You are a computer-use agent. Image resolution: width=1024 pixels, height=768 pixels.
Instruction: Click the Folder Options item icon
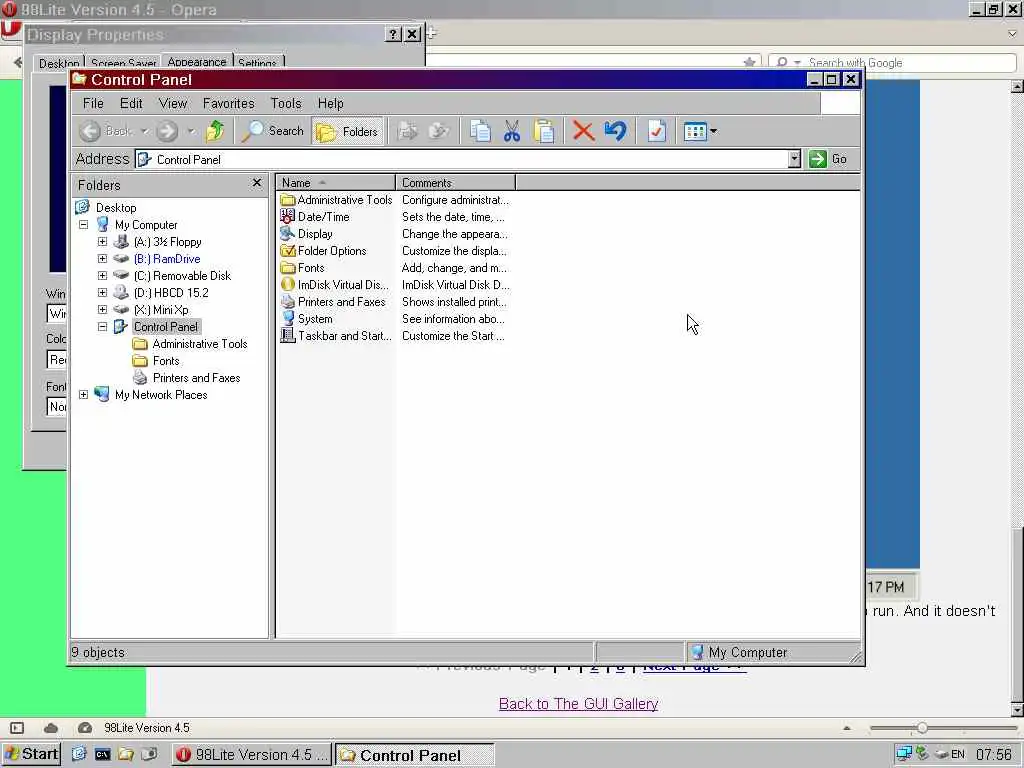pos(287,251)
